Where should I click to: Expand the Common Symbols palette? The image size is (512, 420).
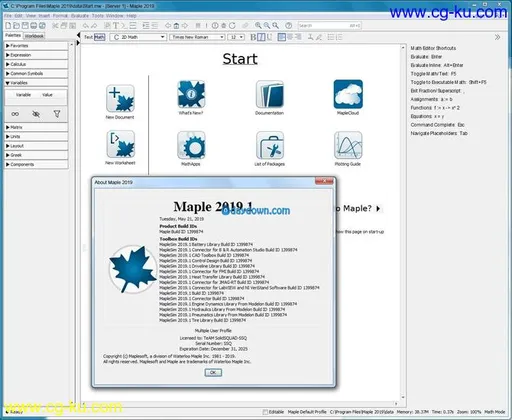coord(36,74)
